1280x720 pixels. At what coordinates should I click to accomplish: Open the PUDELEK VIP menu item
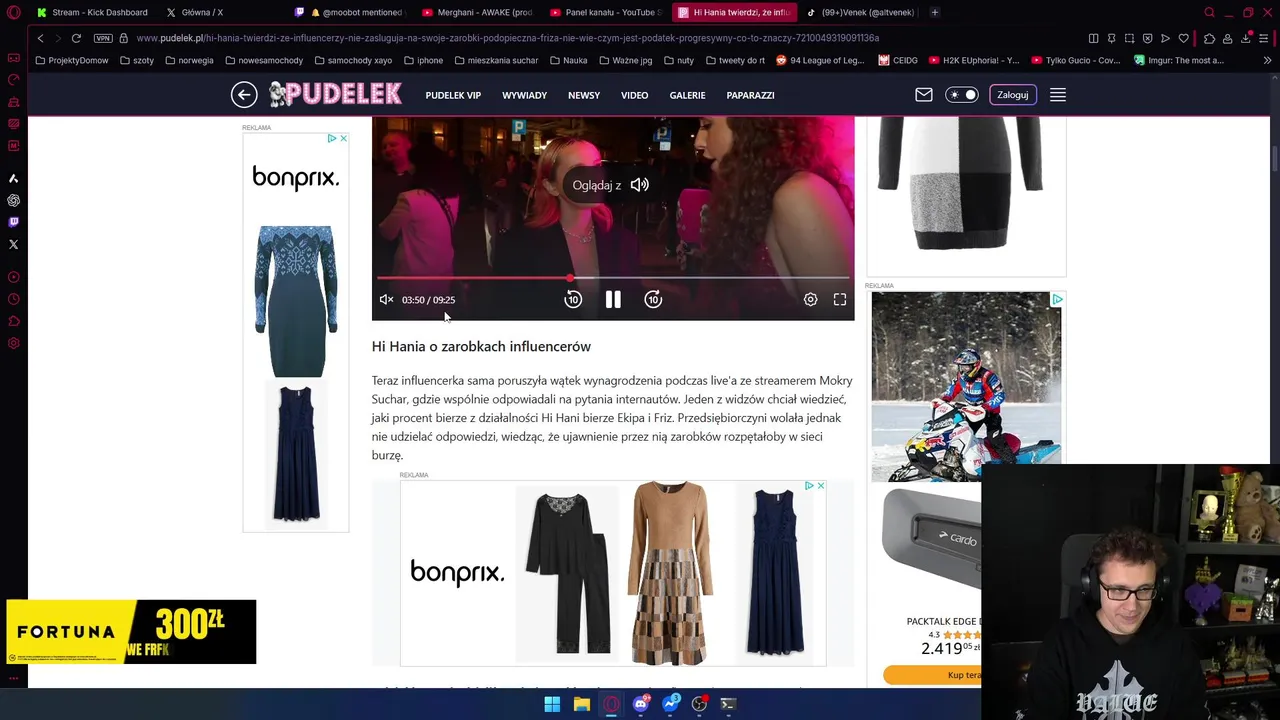pos(453,95)
